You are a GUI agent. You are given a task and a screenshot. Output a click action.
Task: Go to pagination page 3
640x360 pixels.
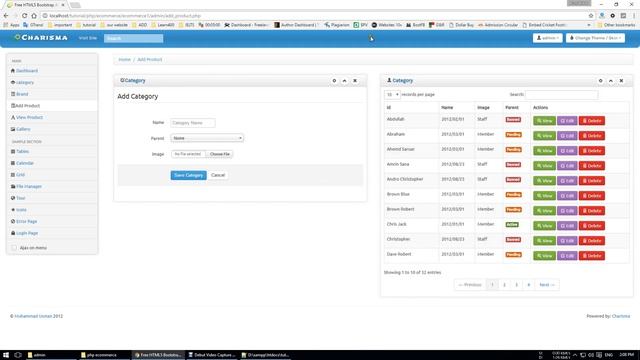click(516, 285)
